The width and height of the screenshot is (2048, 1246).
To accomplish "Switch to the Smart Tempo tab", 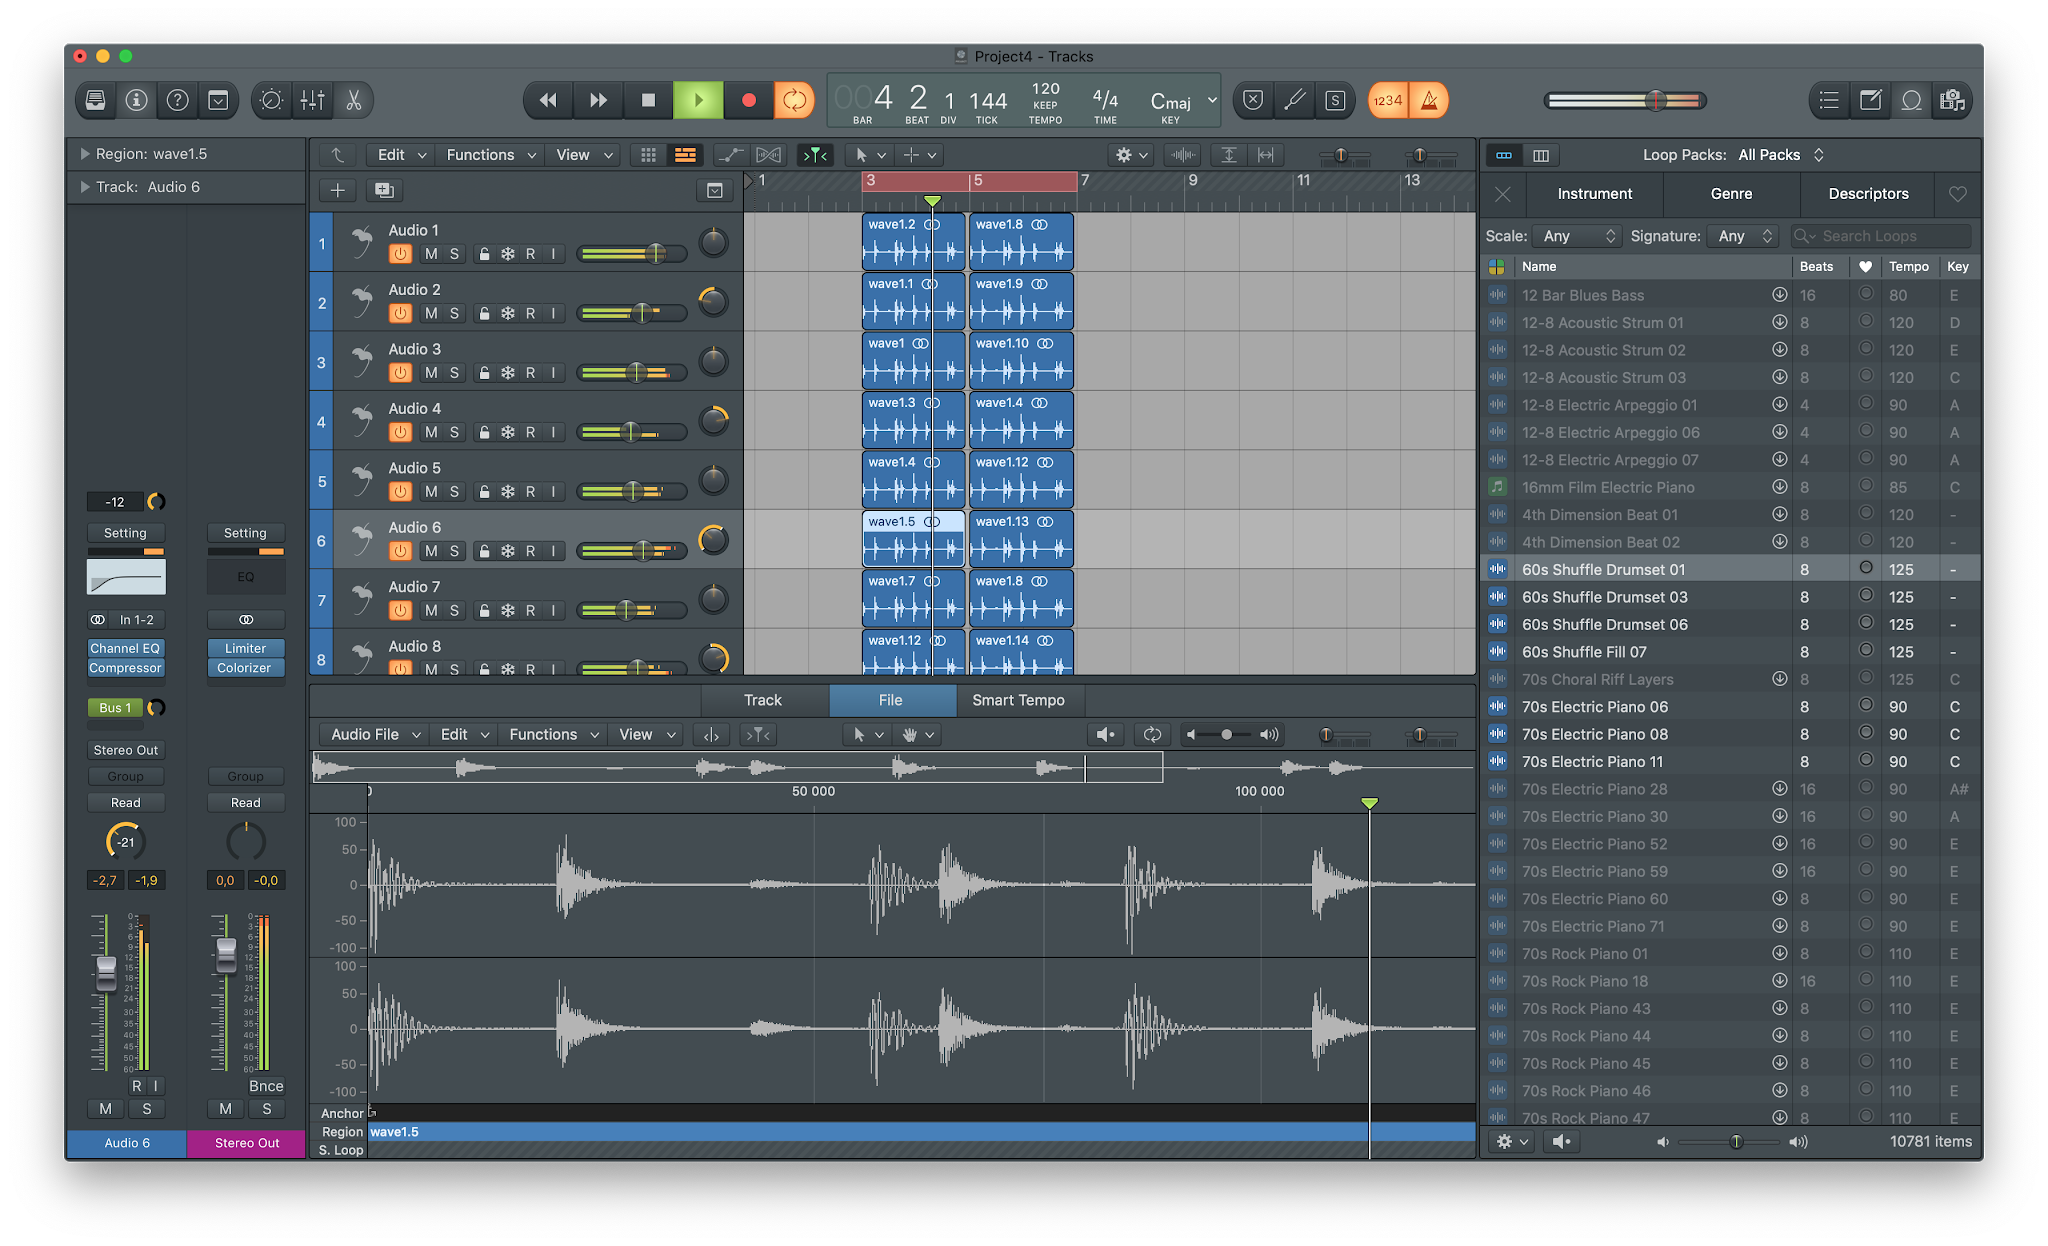I will (1018, 700).
